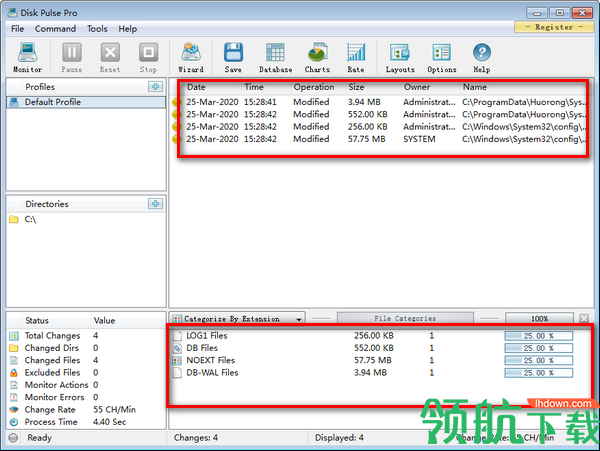Click the Displayed: 4 status bar entry
Screen dimensions: 600x451
coord(339,438)
